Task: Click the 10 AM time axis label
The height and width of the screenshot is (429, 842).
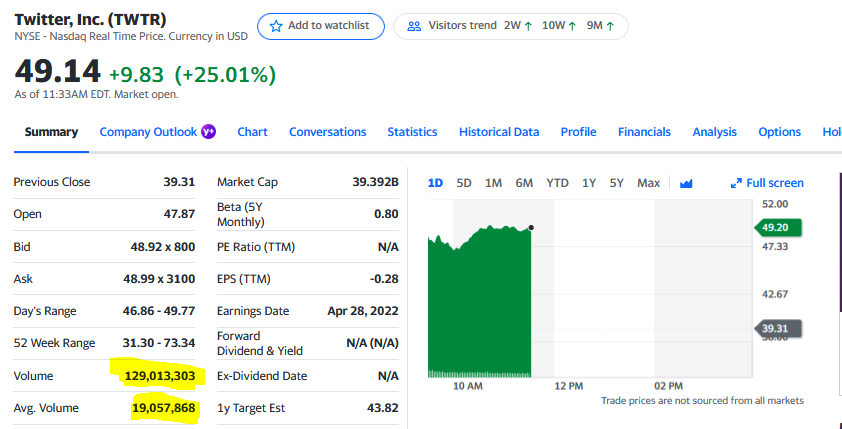Action: 468,386
